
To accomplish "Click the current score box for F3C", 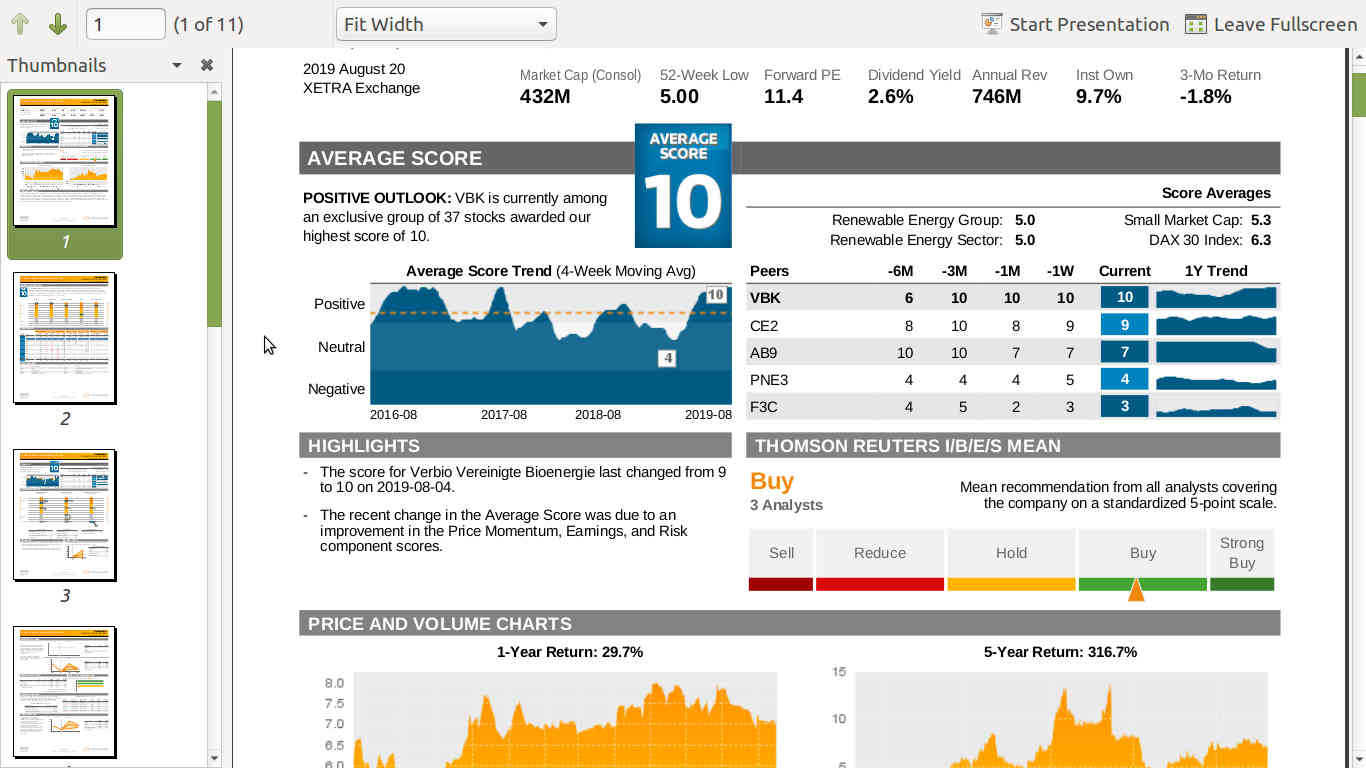I will (x=1125, y=406).
